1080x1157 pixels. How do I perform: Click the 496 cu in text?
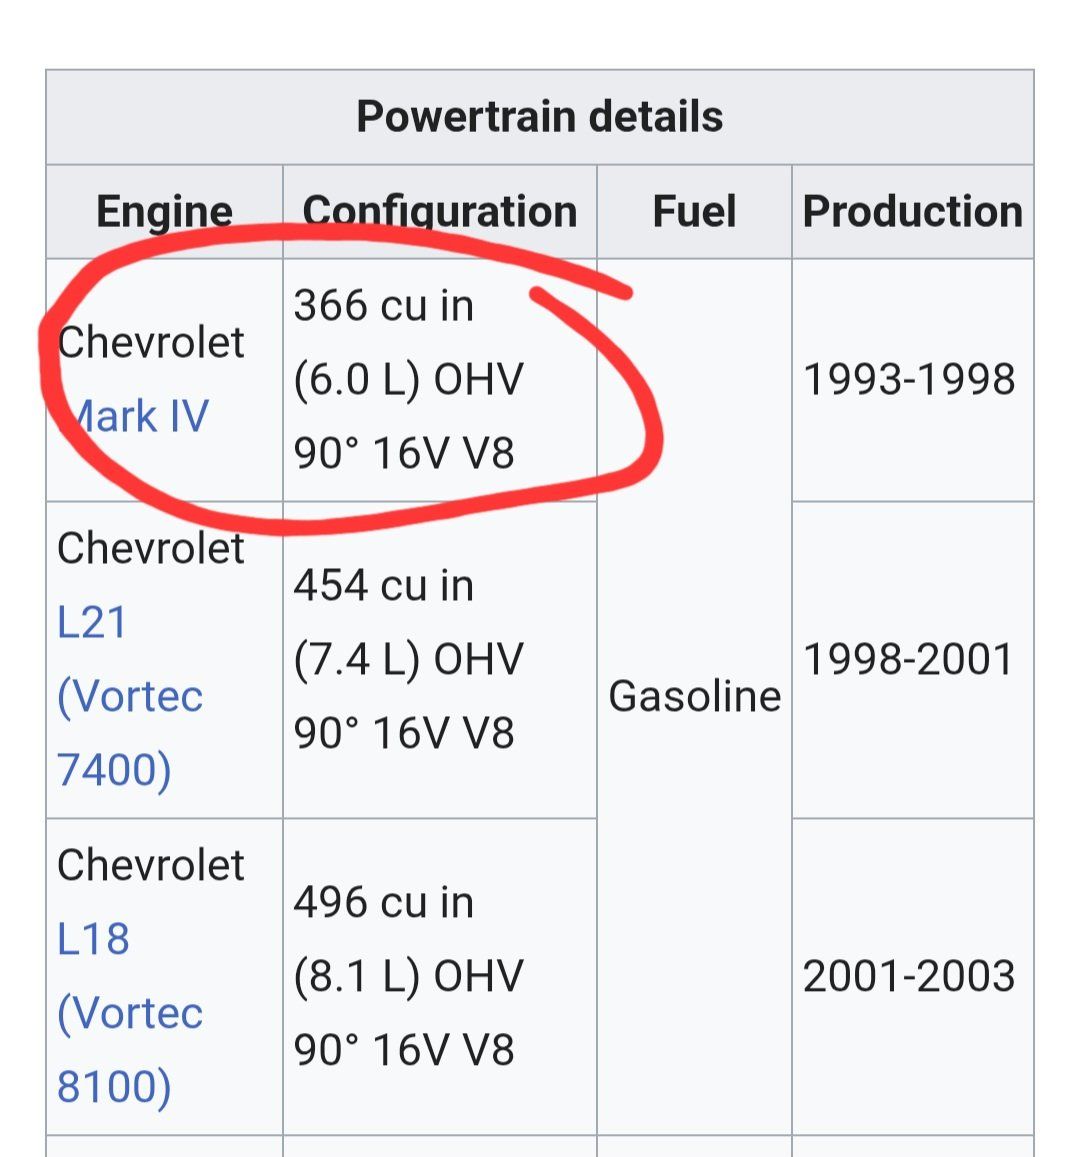point(383,902)
